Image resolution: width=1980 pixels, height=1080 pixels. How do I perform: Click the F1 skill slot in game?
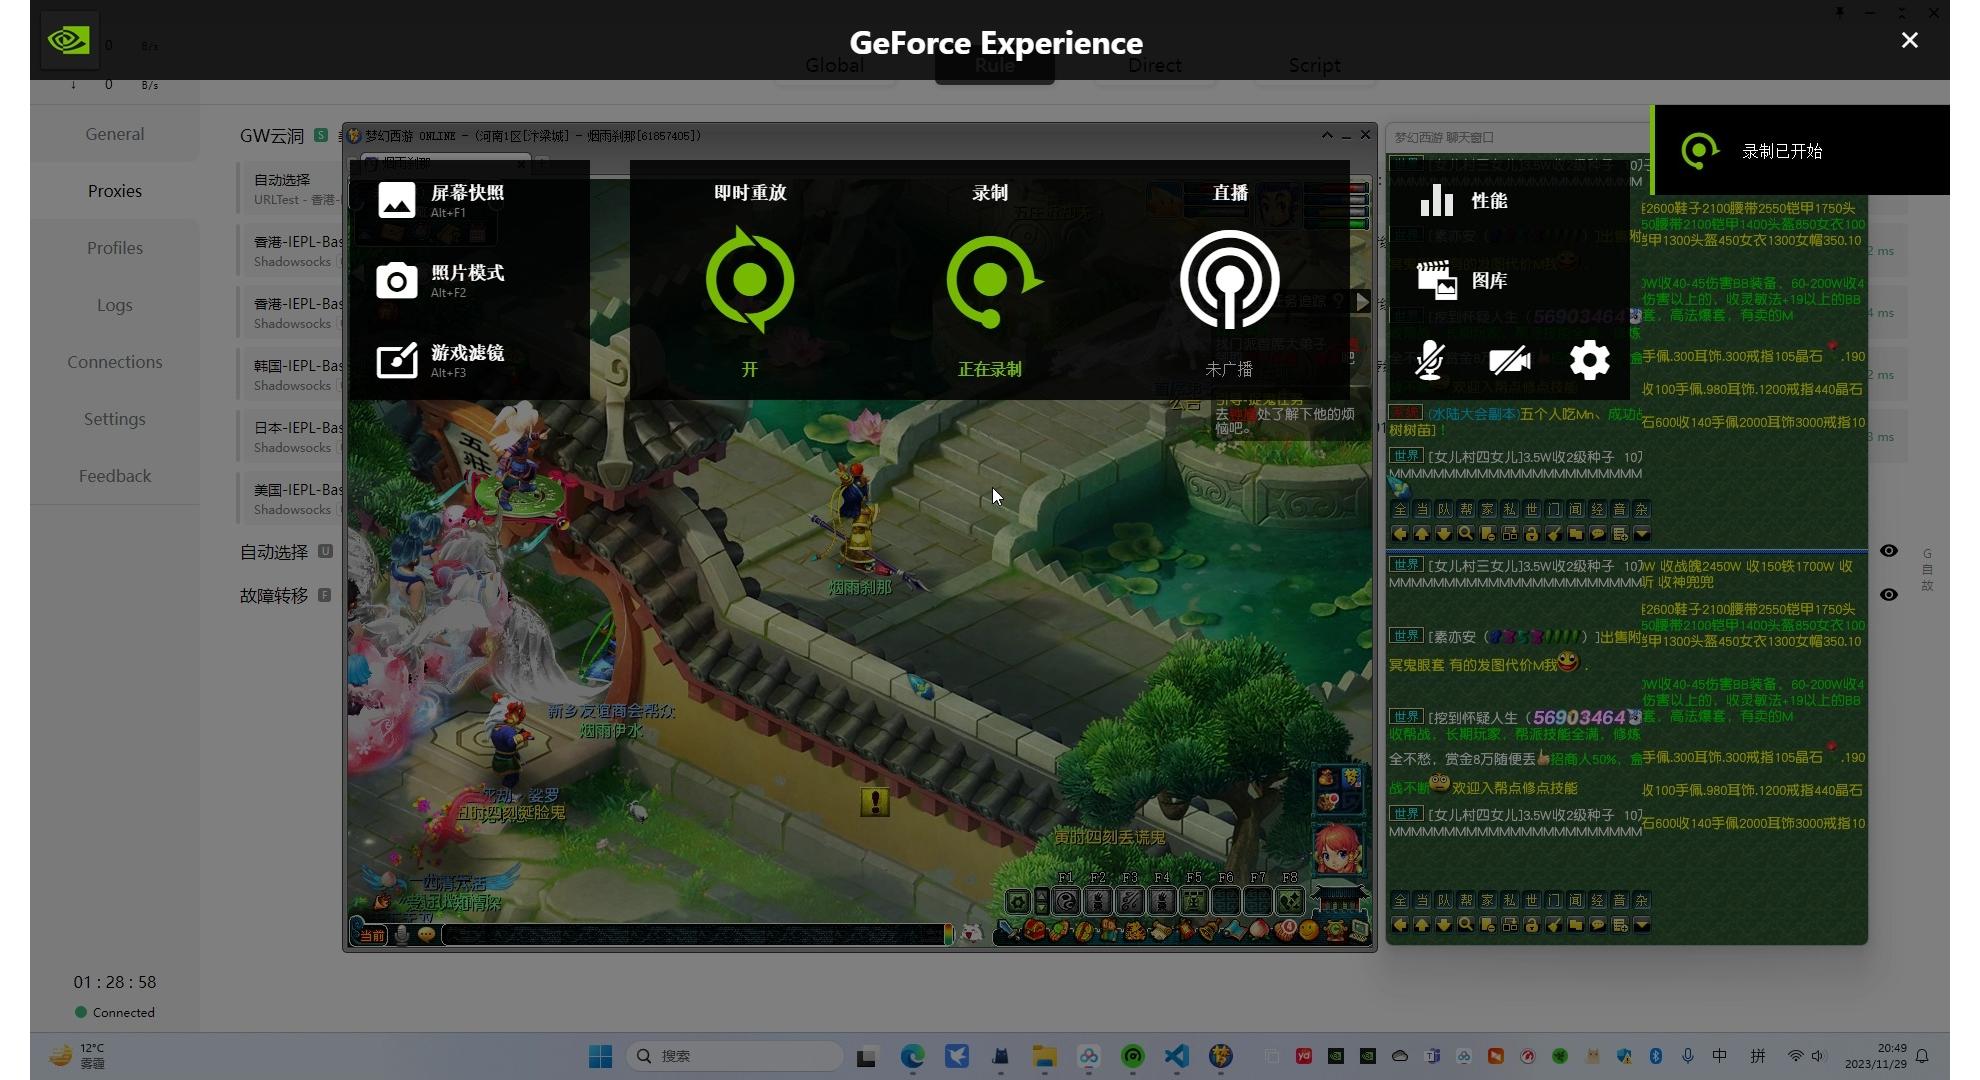pos(1066,901)
